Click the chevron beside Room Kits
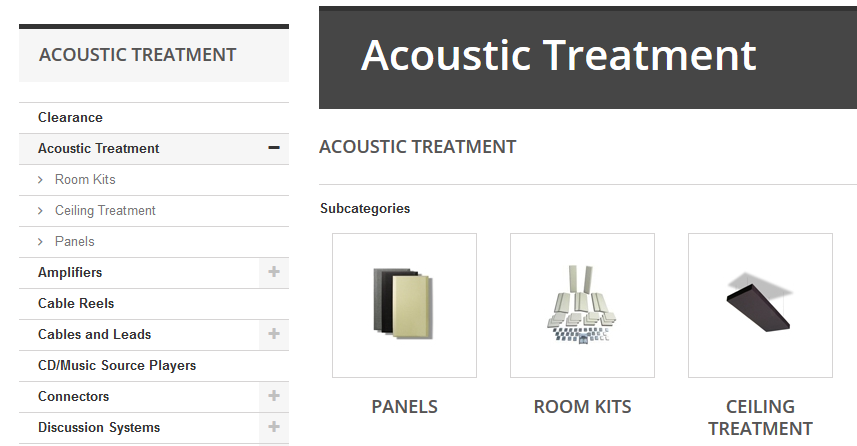 40,179
